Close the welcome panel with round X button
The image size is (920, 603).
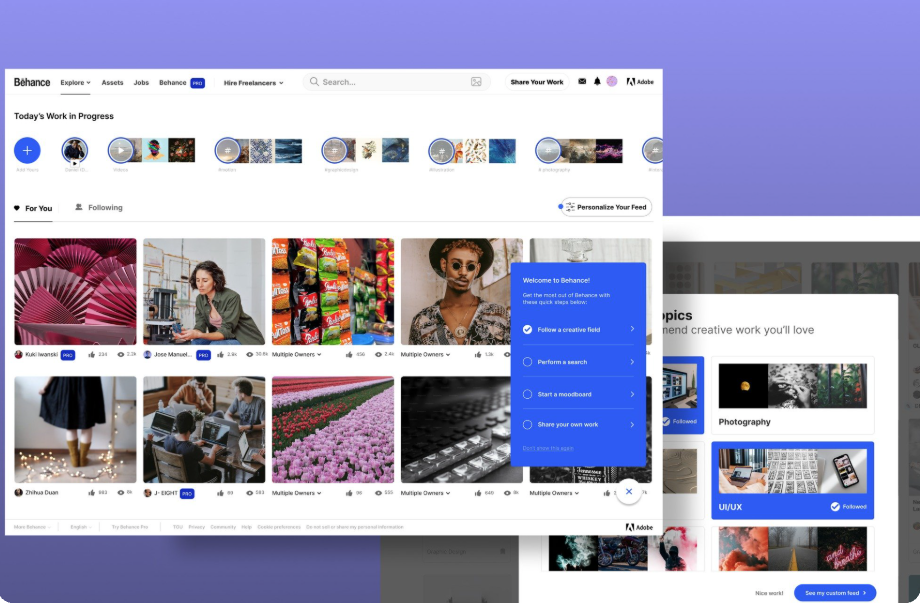tap(628, 492)
